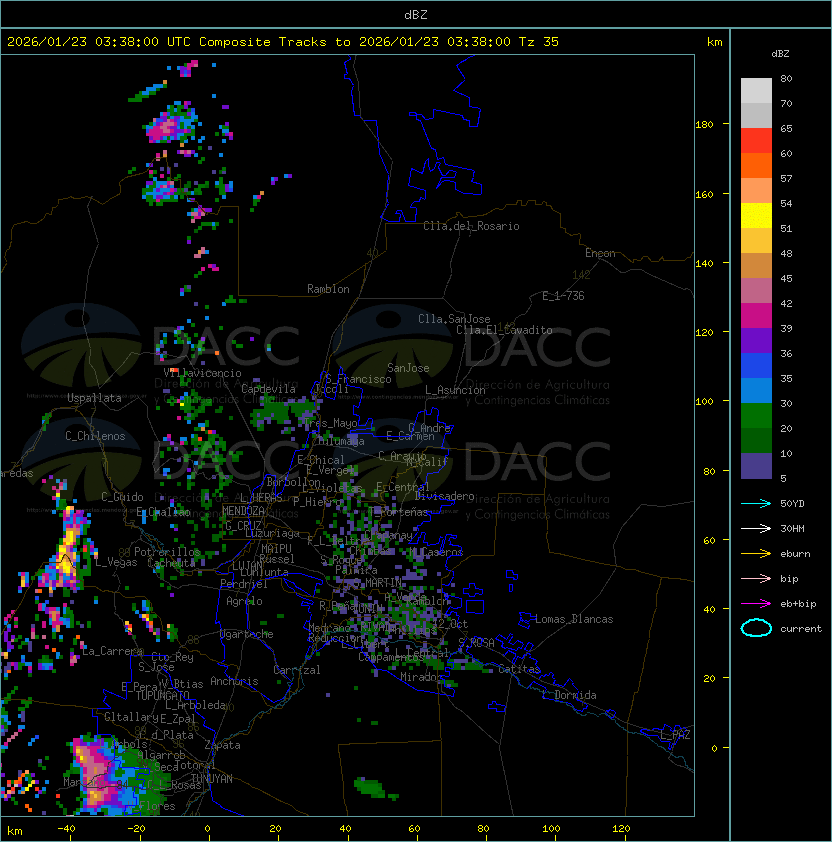
Task: Click the 'C_Chilenos' map label
Action: (x=95, y=436)
